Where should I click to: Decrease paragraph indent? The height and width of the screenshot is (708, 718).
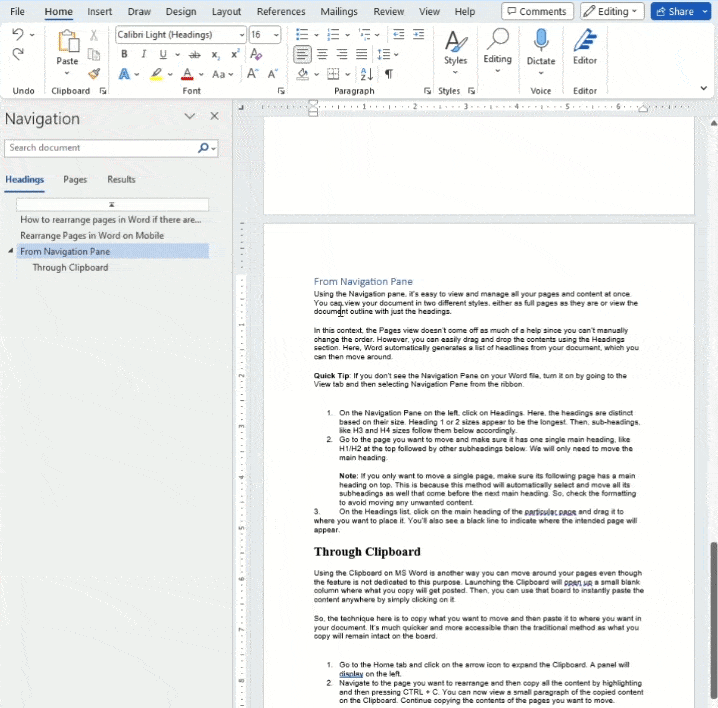[399, 34]
